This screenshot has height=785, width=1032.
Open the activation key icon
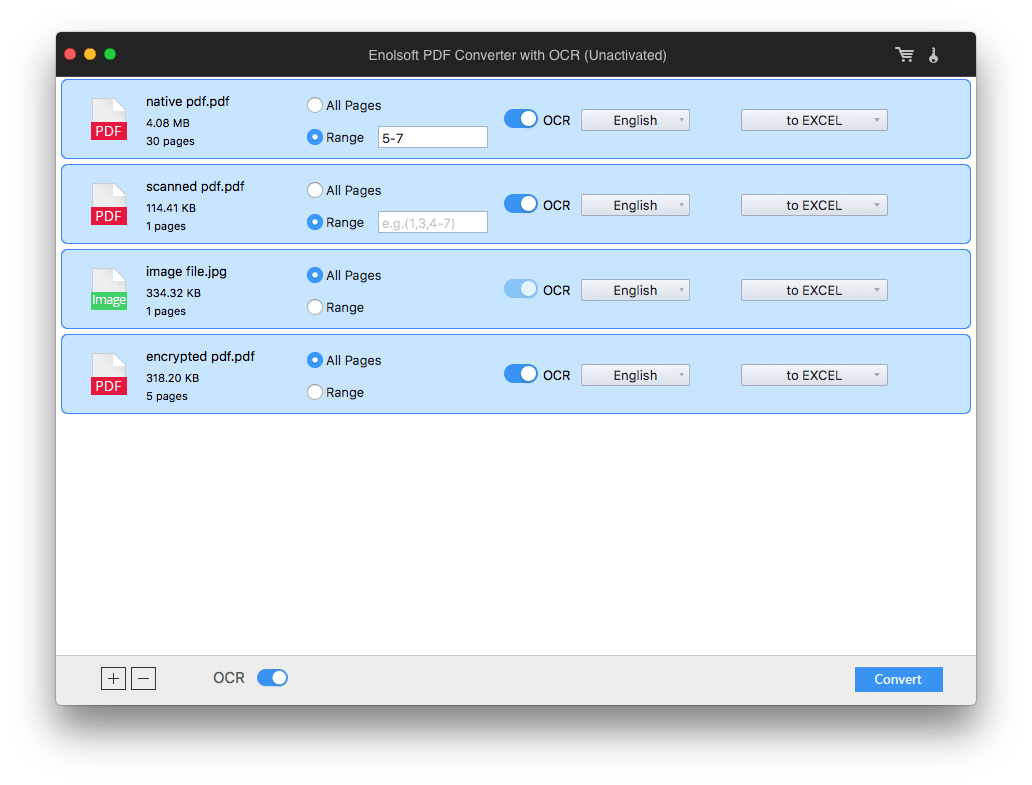[x=933, y=55]
